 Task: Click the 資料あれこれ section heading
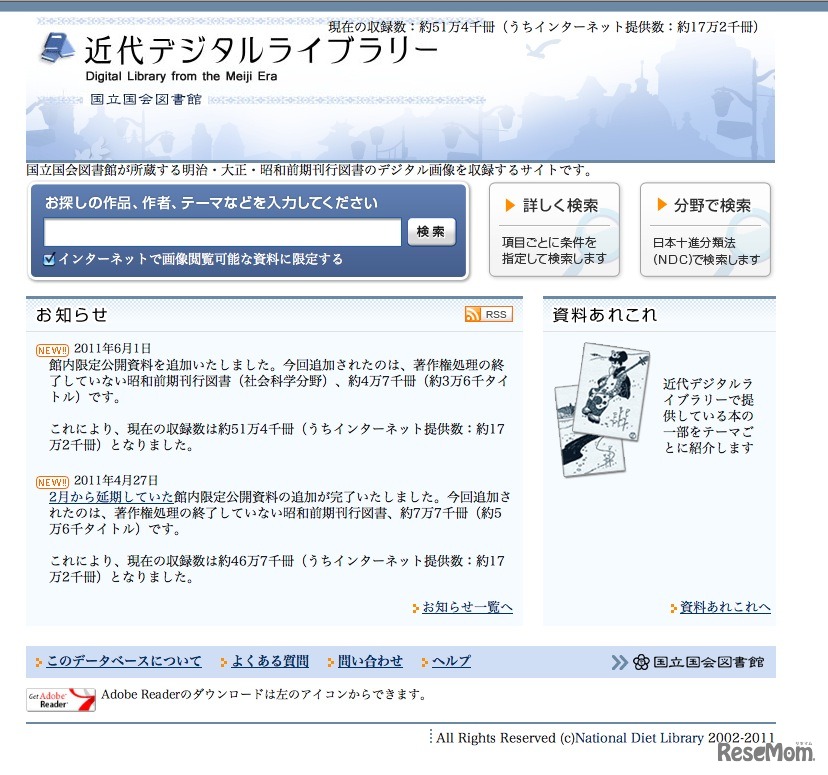pos(605,315)
